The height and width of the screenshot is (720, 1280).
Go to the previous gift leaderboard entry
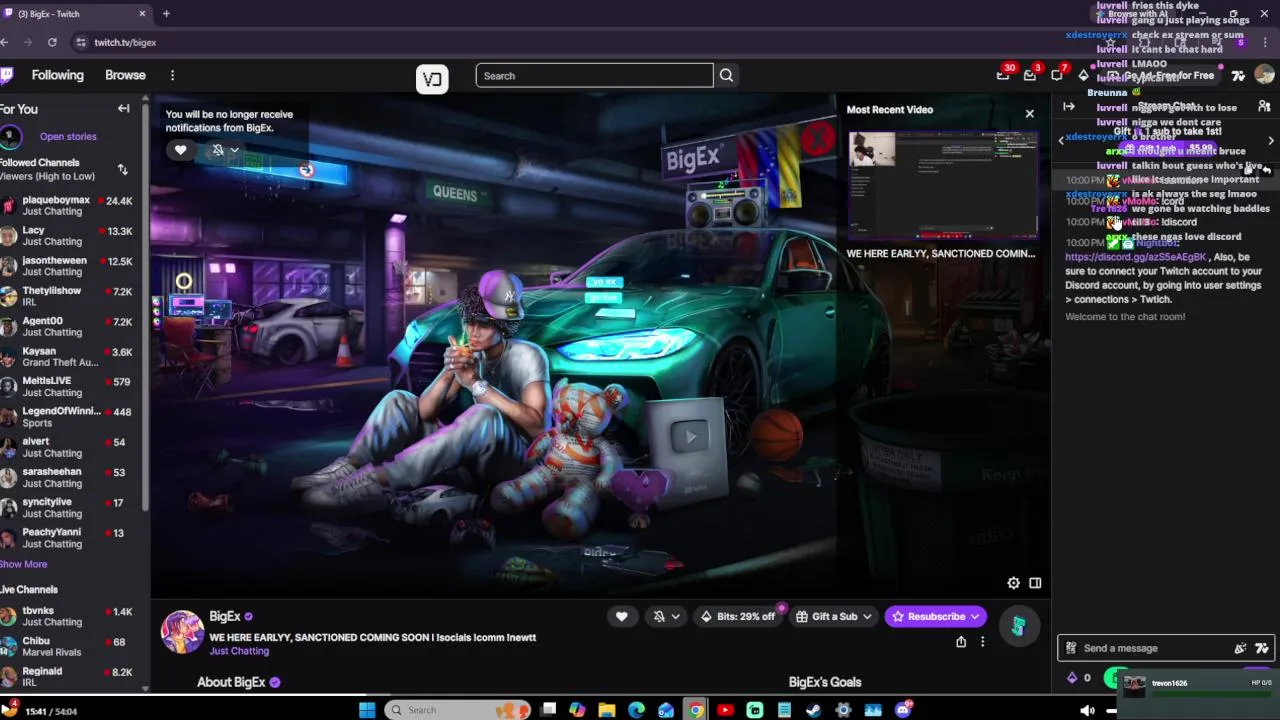point(1061,141)
